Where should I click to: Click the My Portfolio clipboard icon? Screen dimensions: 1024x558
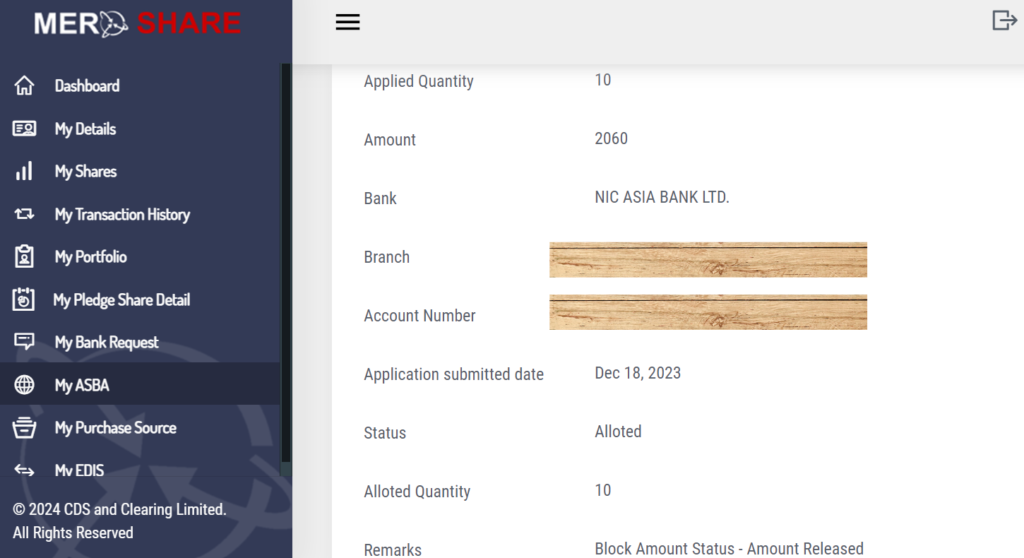point(24,257)
